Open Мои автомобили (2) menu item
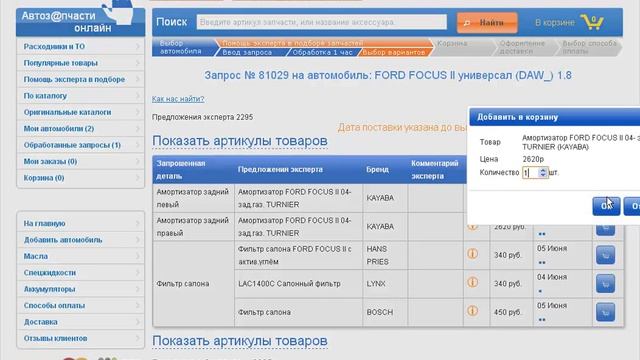This screenshot has height=360, width=640. pyautogui.click(x=80, y=129)
